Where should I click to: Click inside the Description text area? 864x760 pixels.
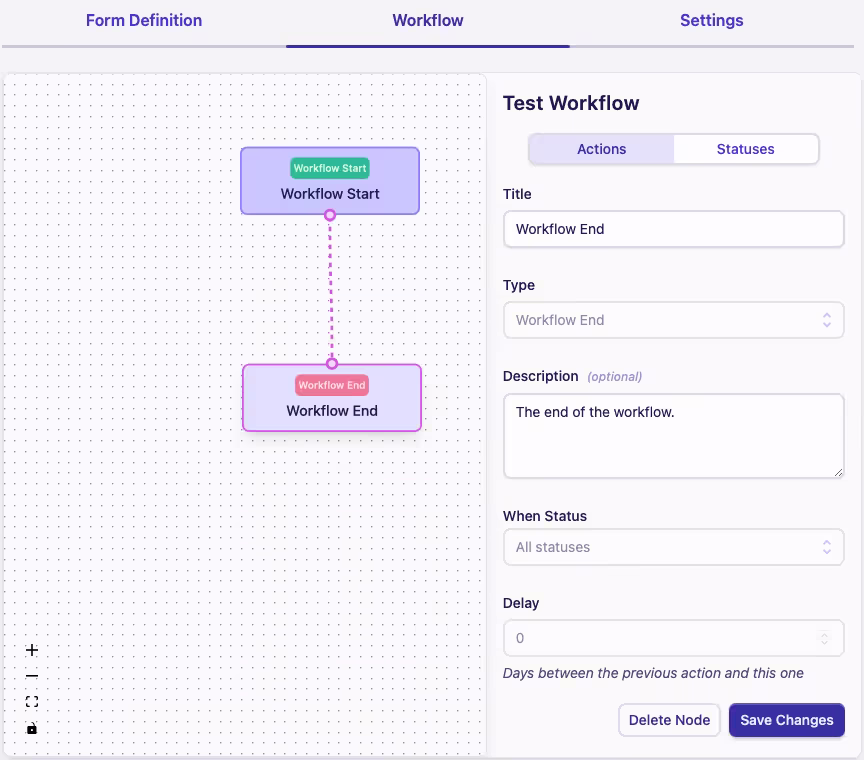(x=673, y=435)
